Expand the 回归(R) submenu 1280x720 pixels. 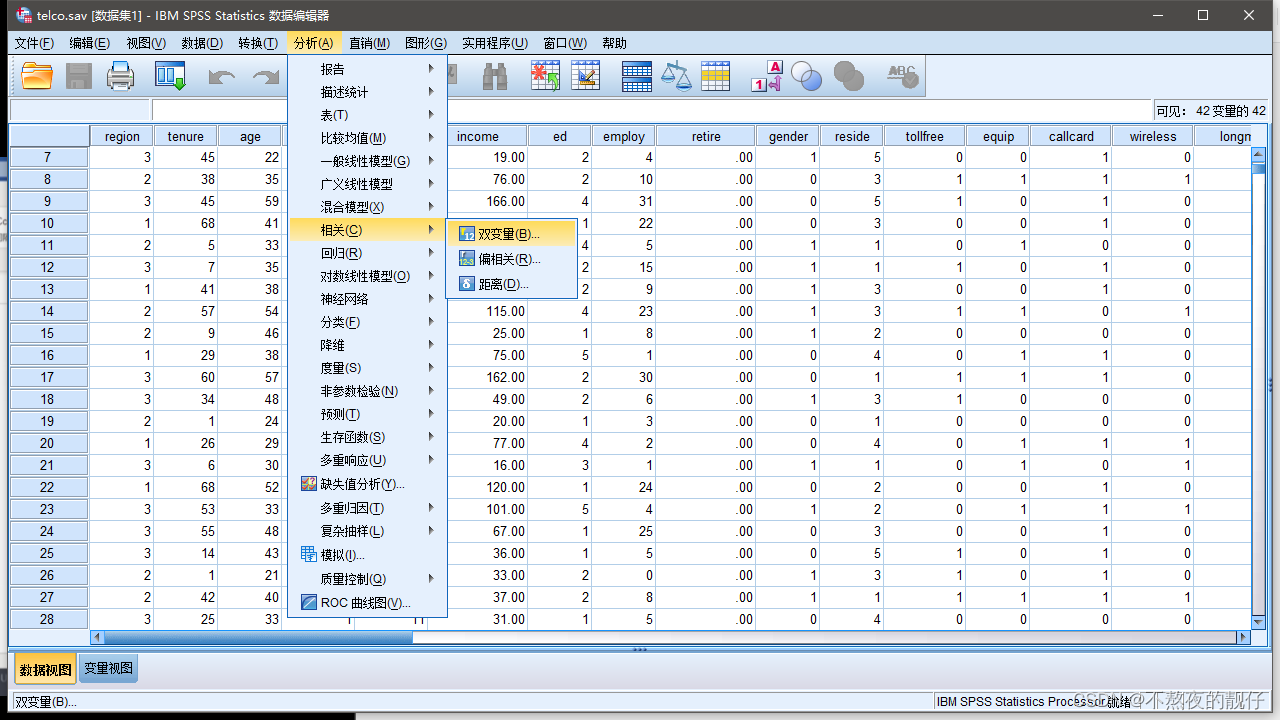click(367, 253)
